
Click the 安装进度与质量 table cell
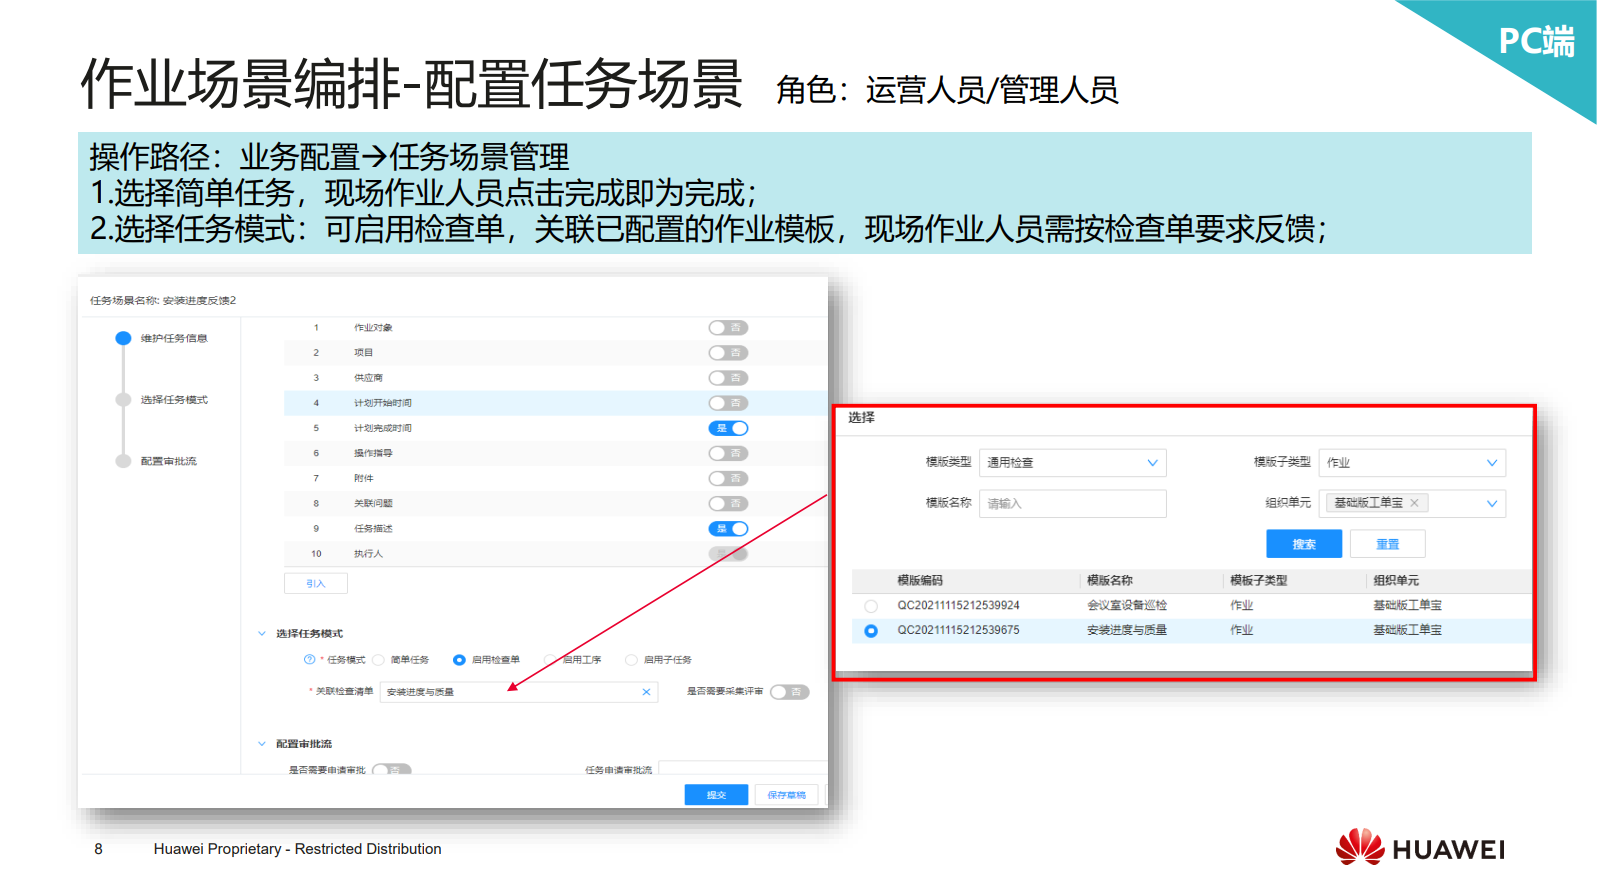1127,631
